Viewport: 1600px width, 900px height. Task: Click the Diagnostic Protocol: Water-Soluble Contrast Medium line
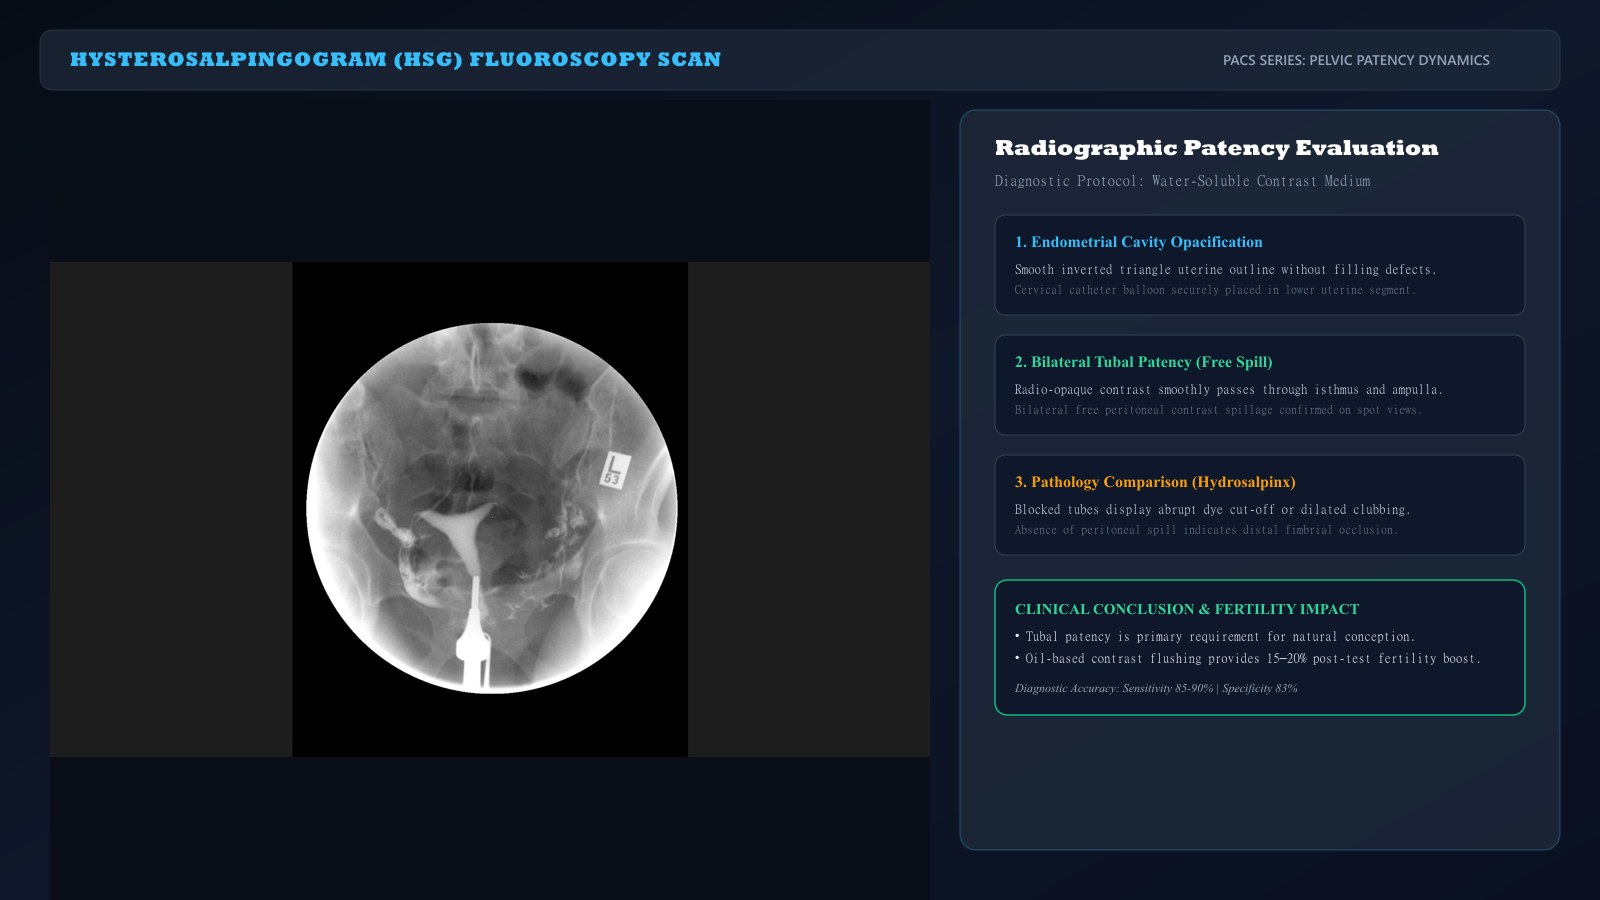coord(1182,181)
